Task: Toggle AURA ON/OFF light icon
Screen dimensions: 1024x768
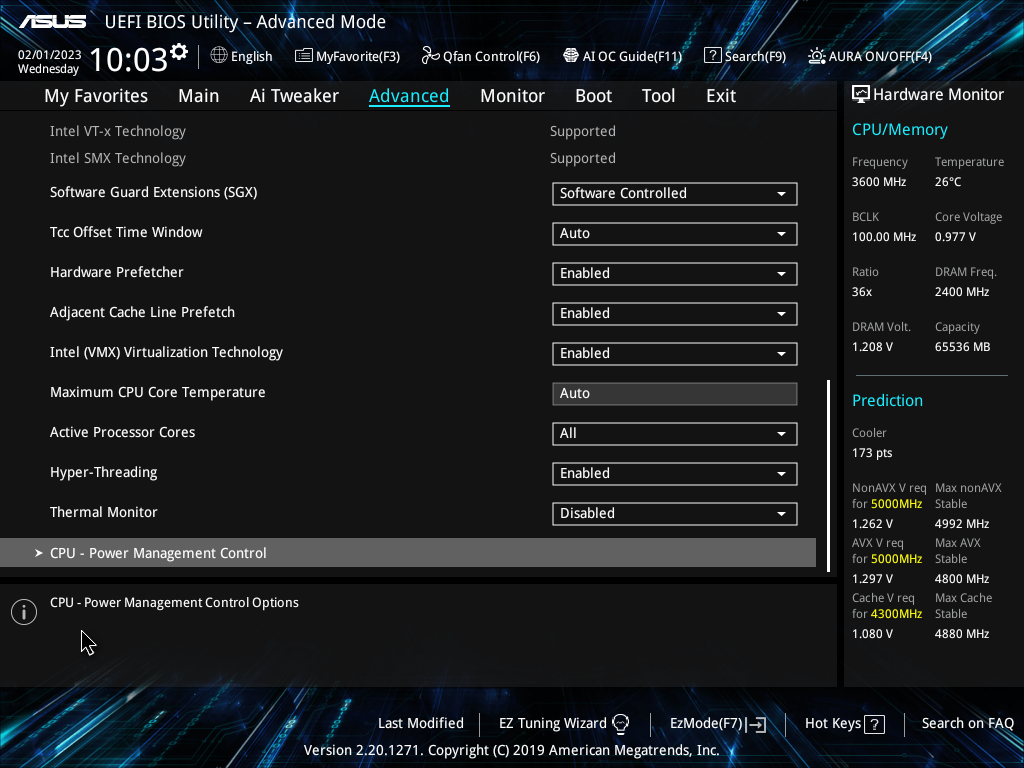Action: point(816,56)
